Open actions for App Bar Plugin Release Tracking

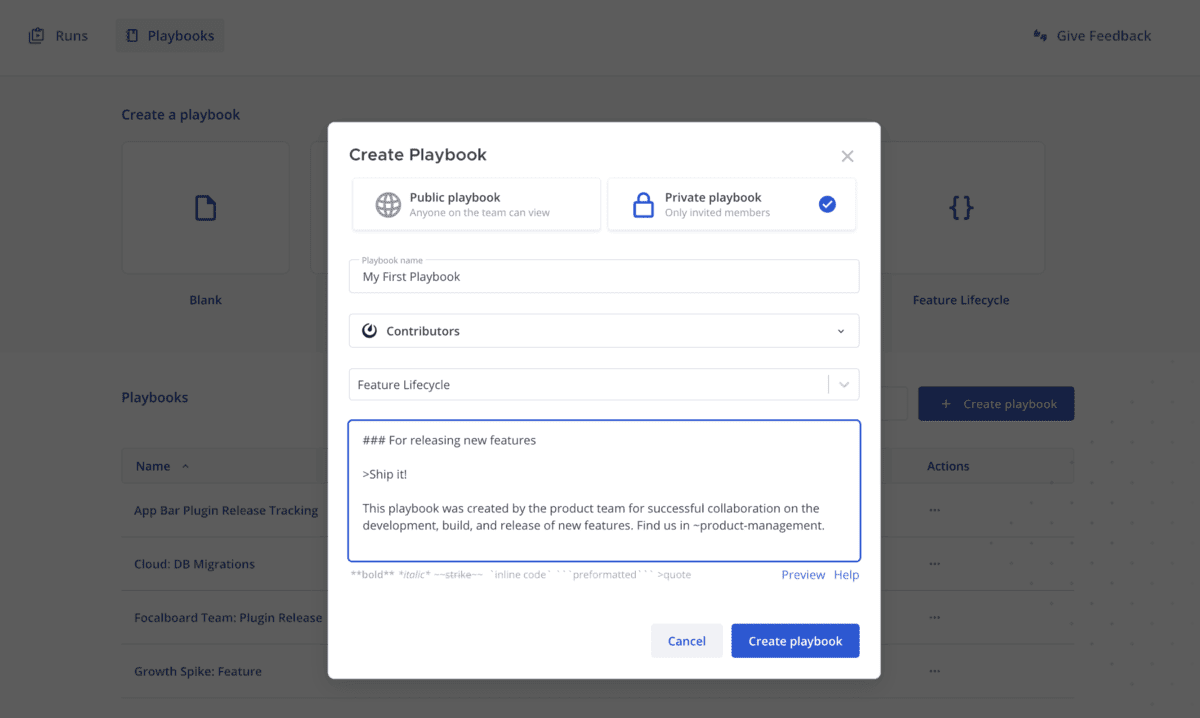click(934, 509)
